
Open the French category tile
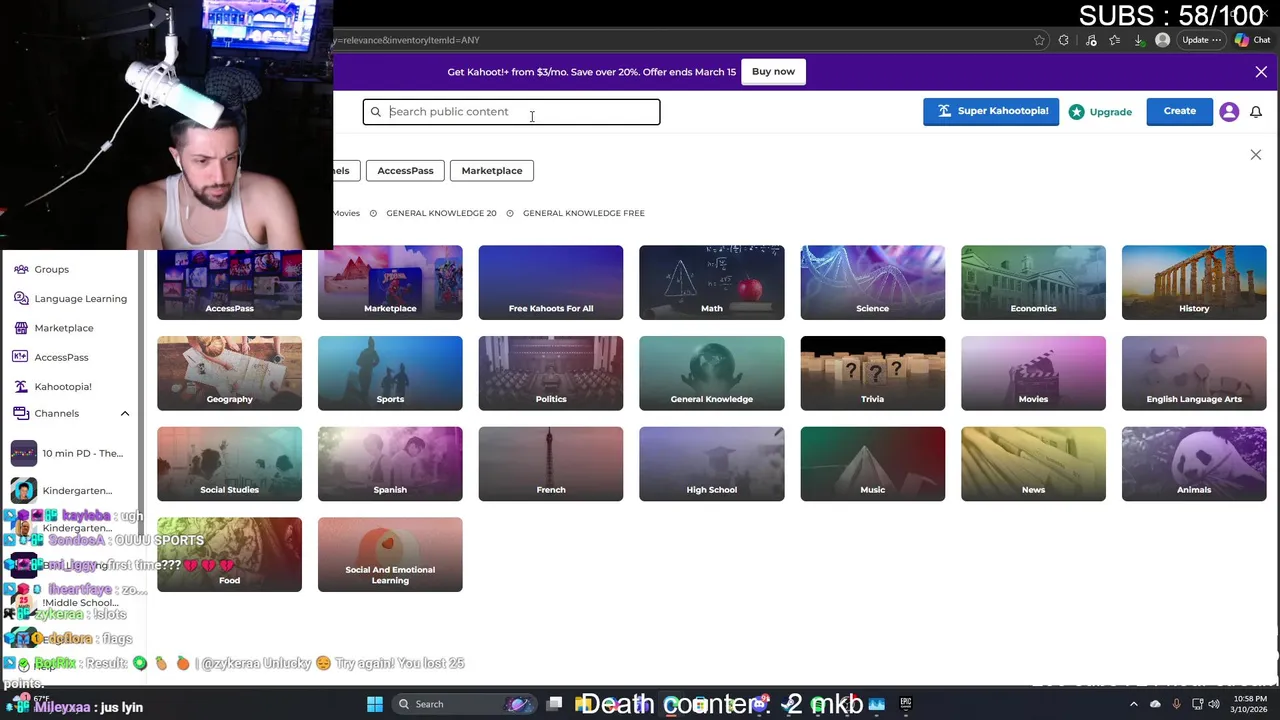[x=551, y=464]
